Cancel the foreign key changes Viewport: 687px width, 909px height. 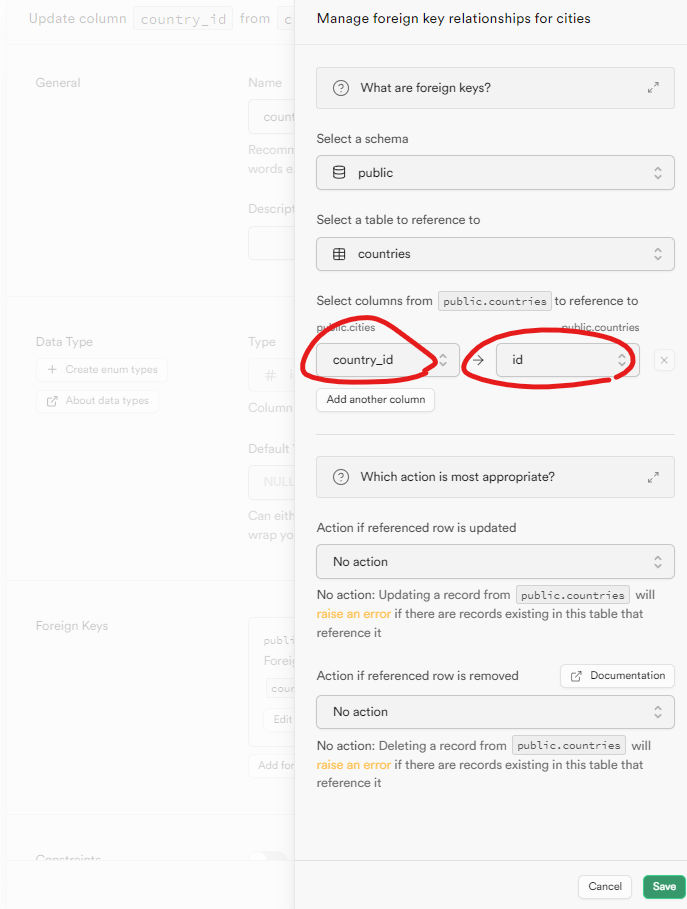click(605, 886)
